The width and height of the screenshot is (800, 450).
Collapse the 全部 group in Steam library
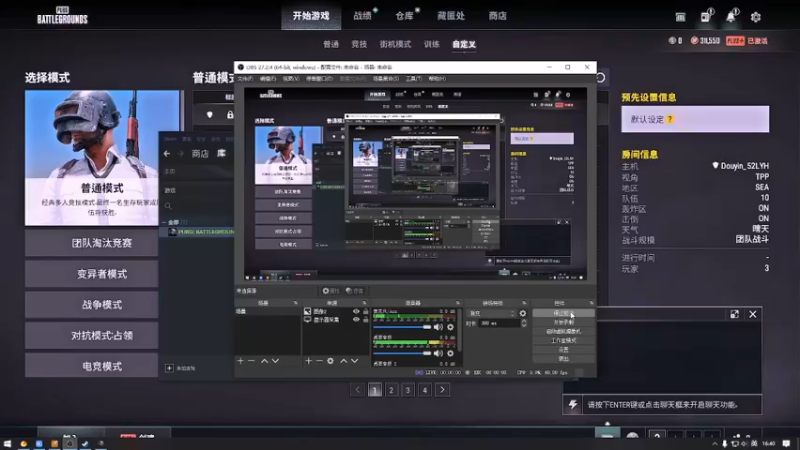click(x=164, y=222)
